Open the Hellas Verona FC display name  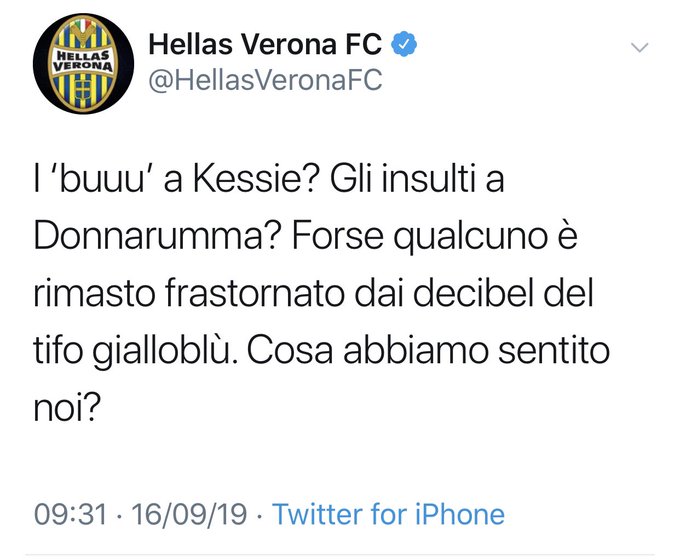tap(268, 44)
